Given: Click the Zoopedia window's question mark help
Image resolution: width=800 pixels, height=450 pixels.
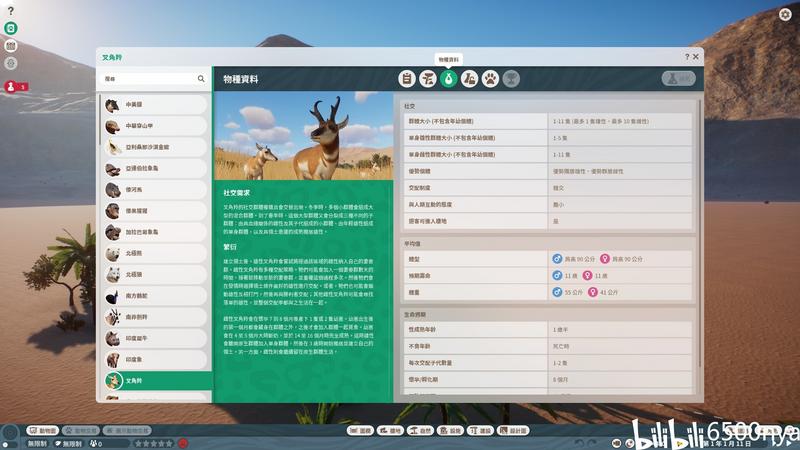Looking at the screenshot, I should 687,57.
